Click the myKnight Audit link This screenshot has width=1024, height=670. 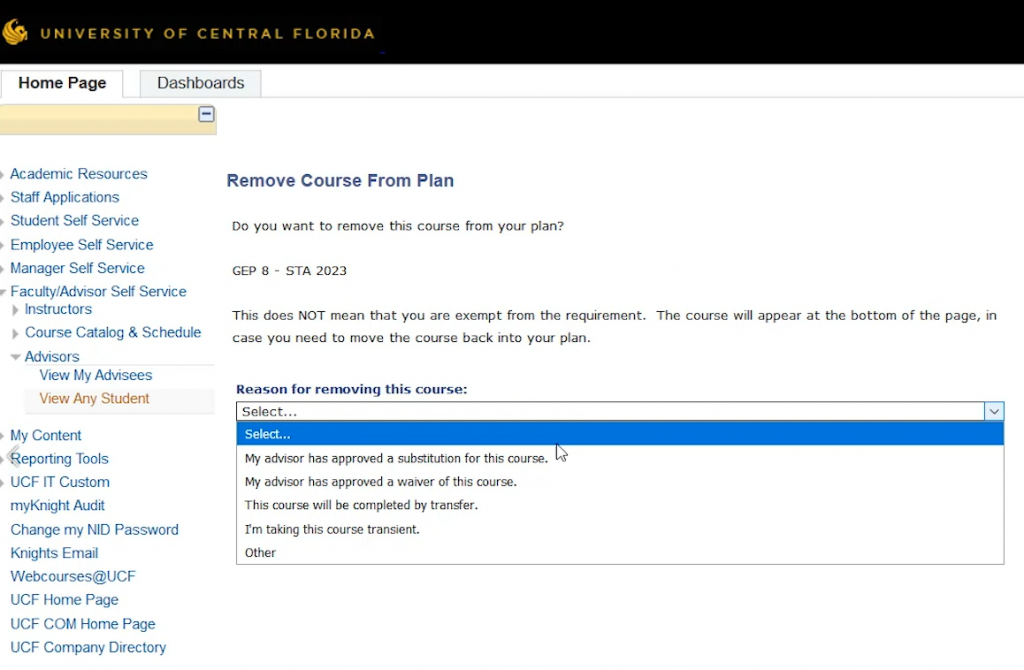coord(57,505)
